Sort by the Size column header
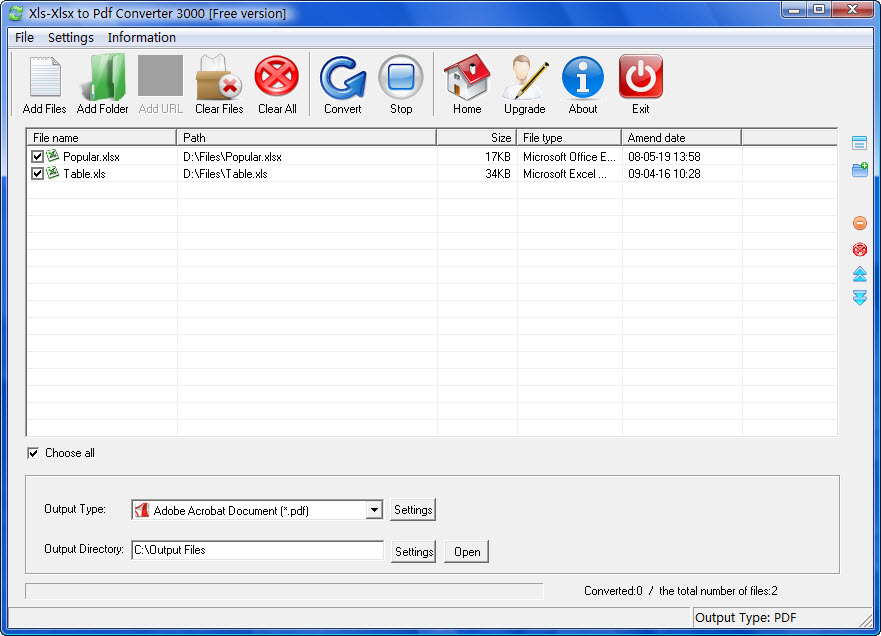 (476, 138)
